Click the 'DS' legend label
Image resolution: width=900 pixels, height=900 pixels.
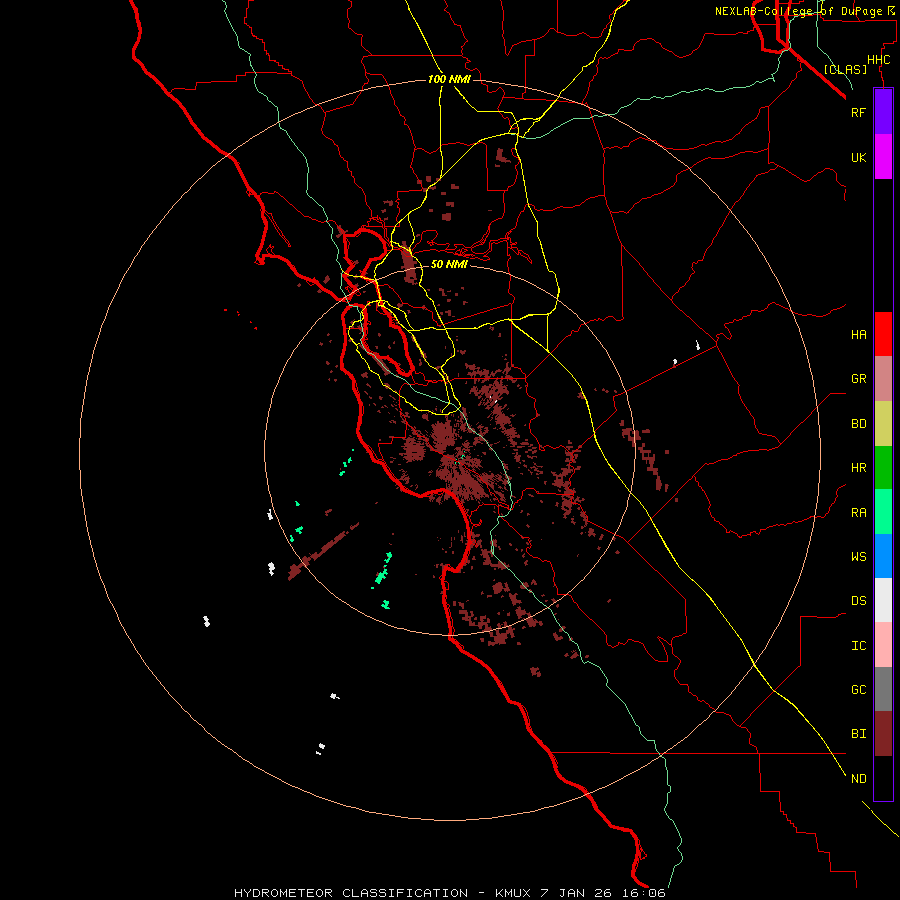click(859, 601)
